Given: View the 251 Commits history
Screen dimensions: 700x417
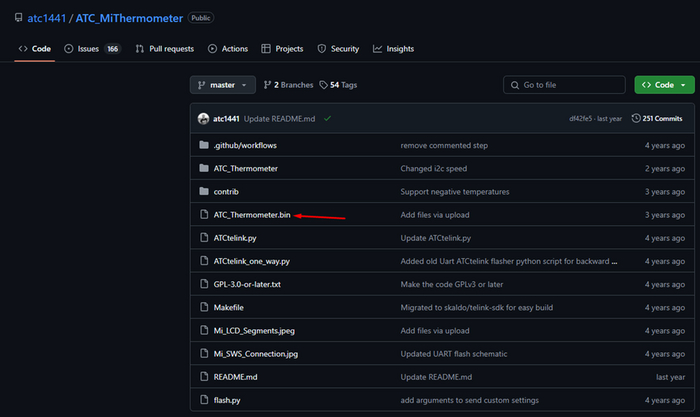Looking at the screenshot, I should pos(657,118).
